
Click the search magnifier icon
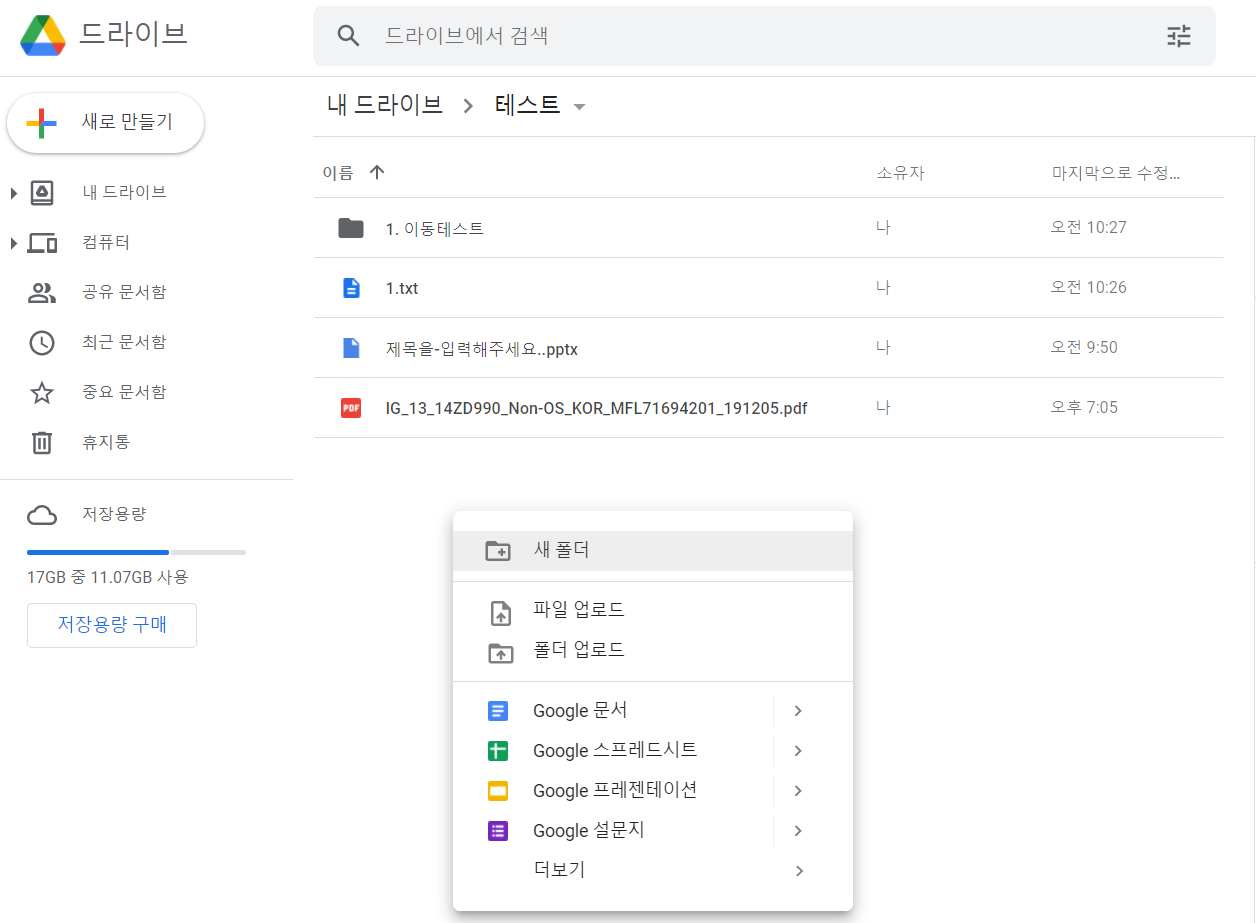[x=348, y=36]
